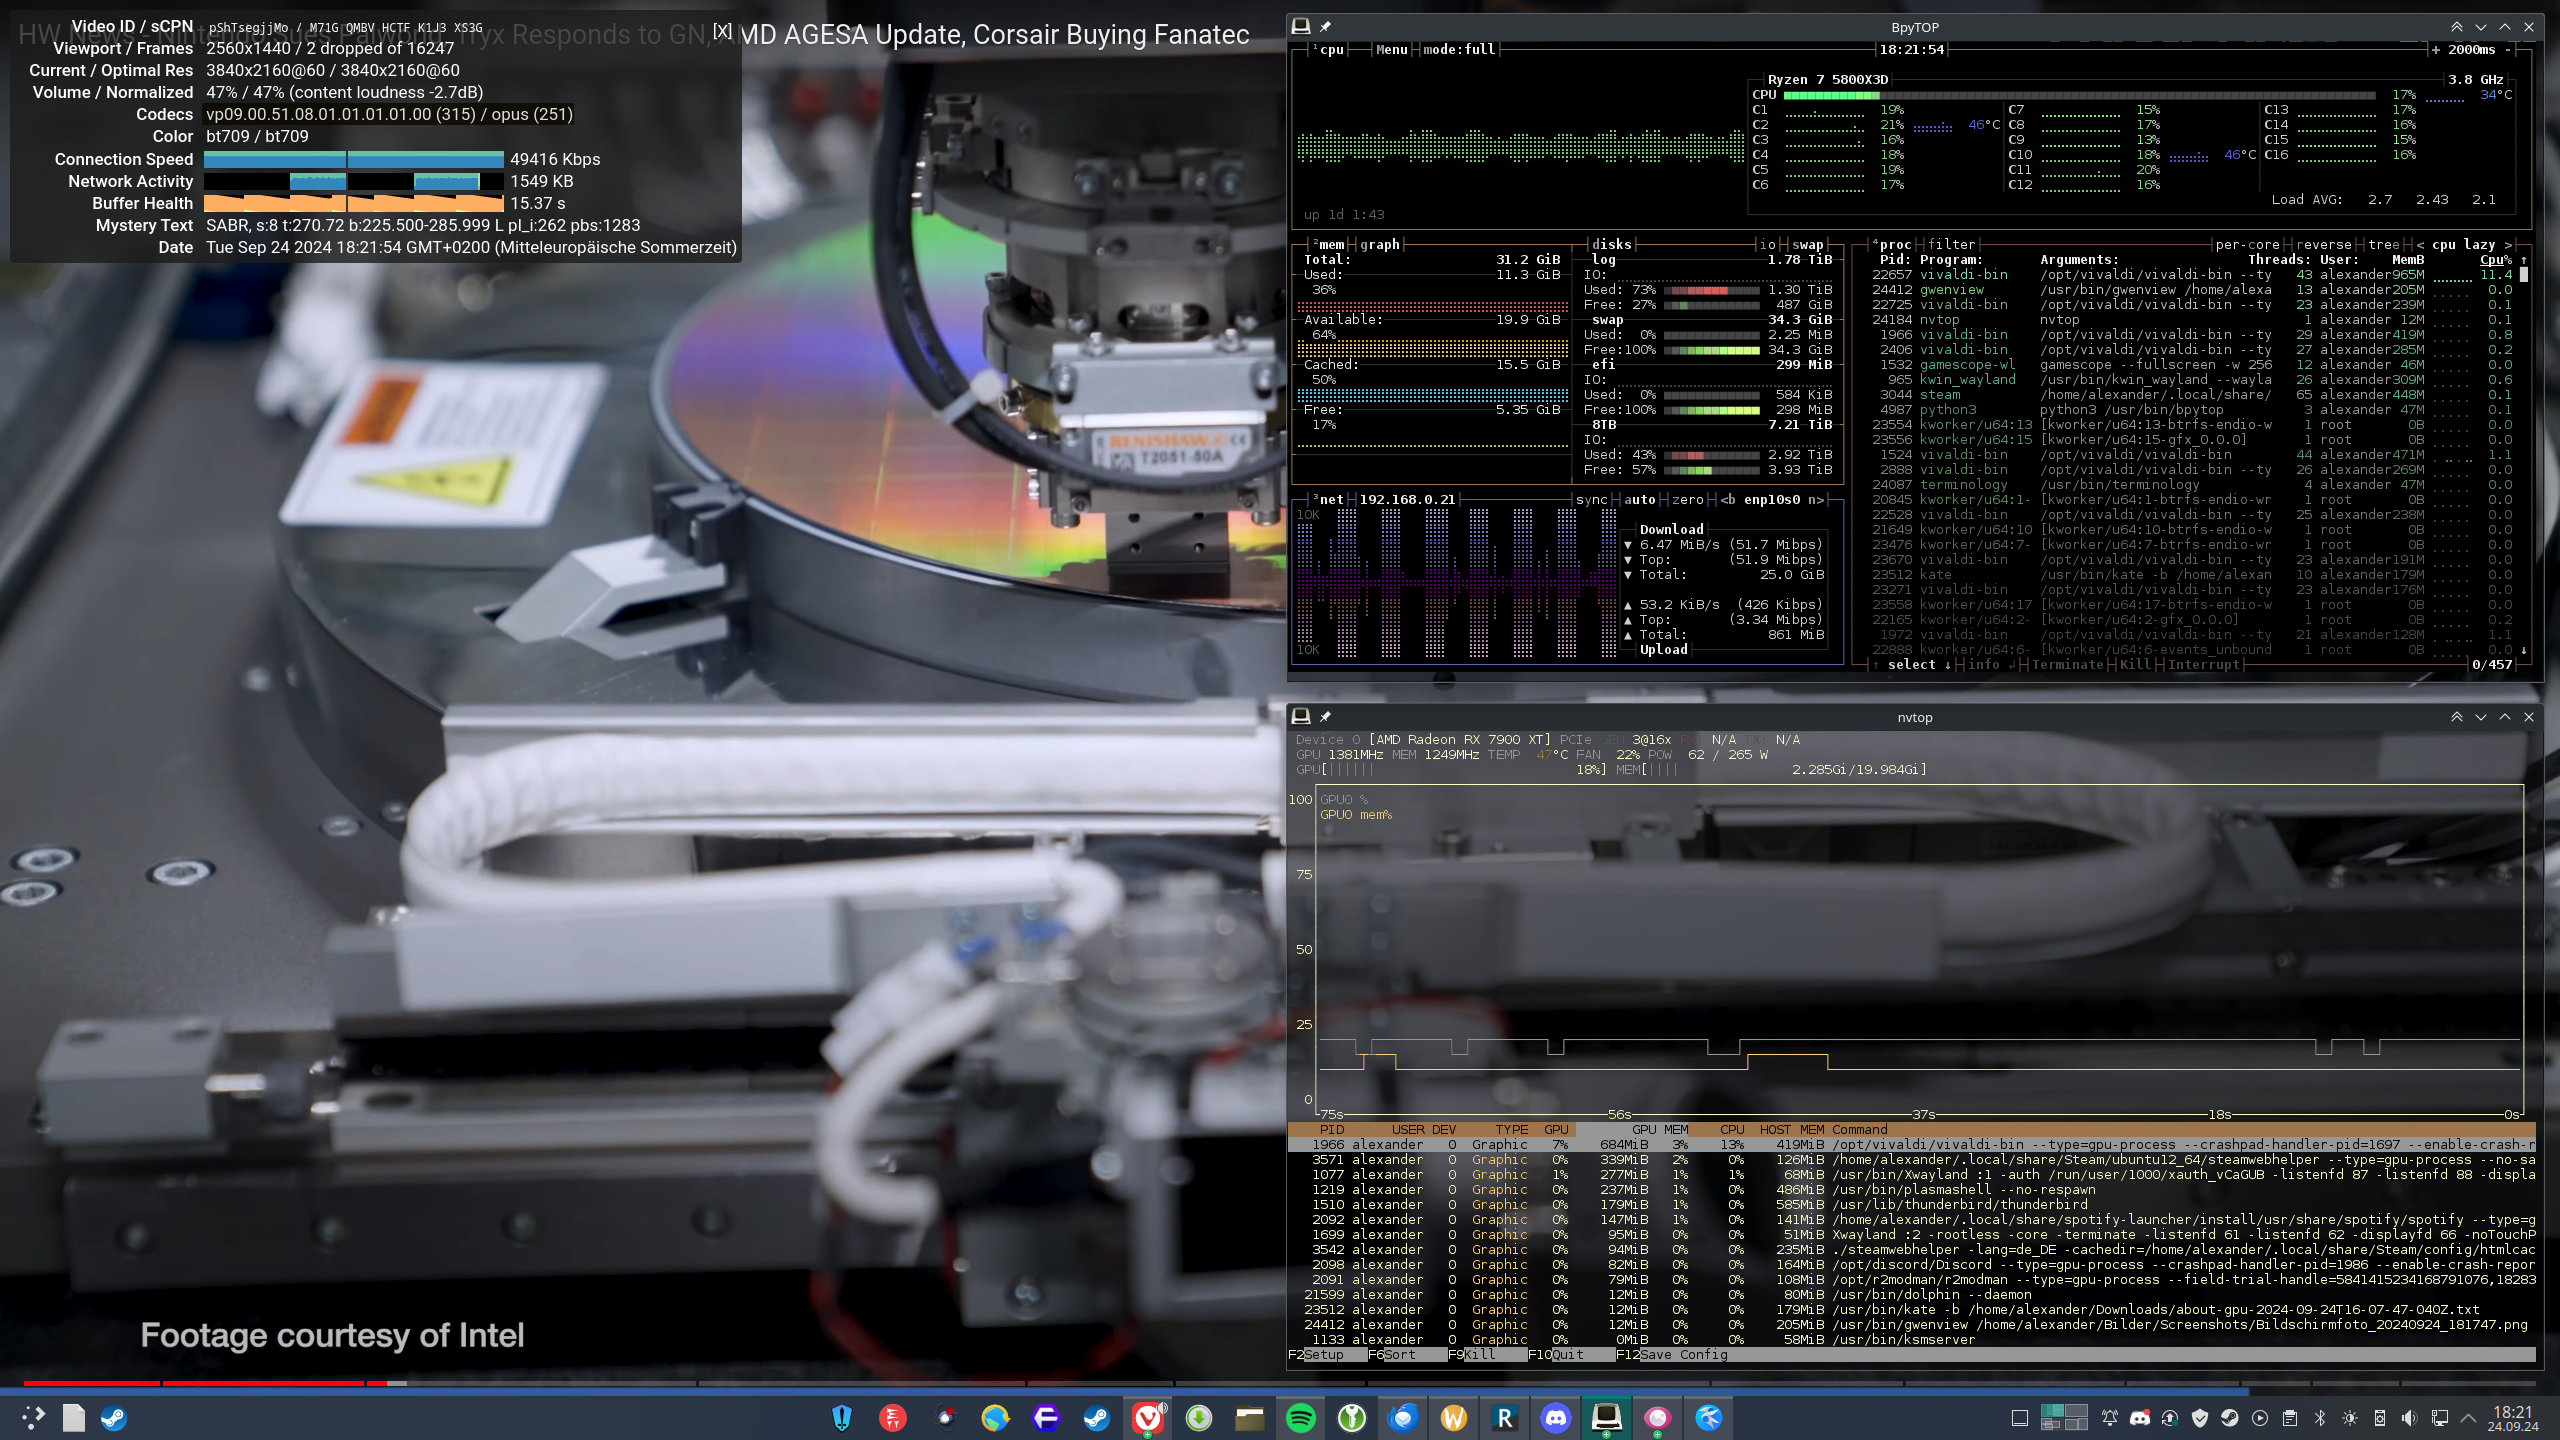Pin the BpyTOP window with the pin icon
Viewport: 2560px width, 1440px height.
(1325, 27)
